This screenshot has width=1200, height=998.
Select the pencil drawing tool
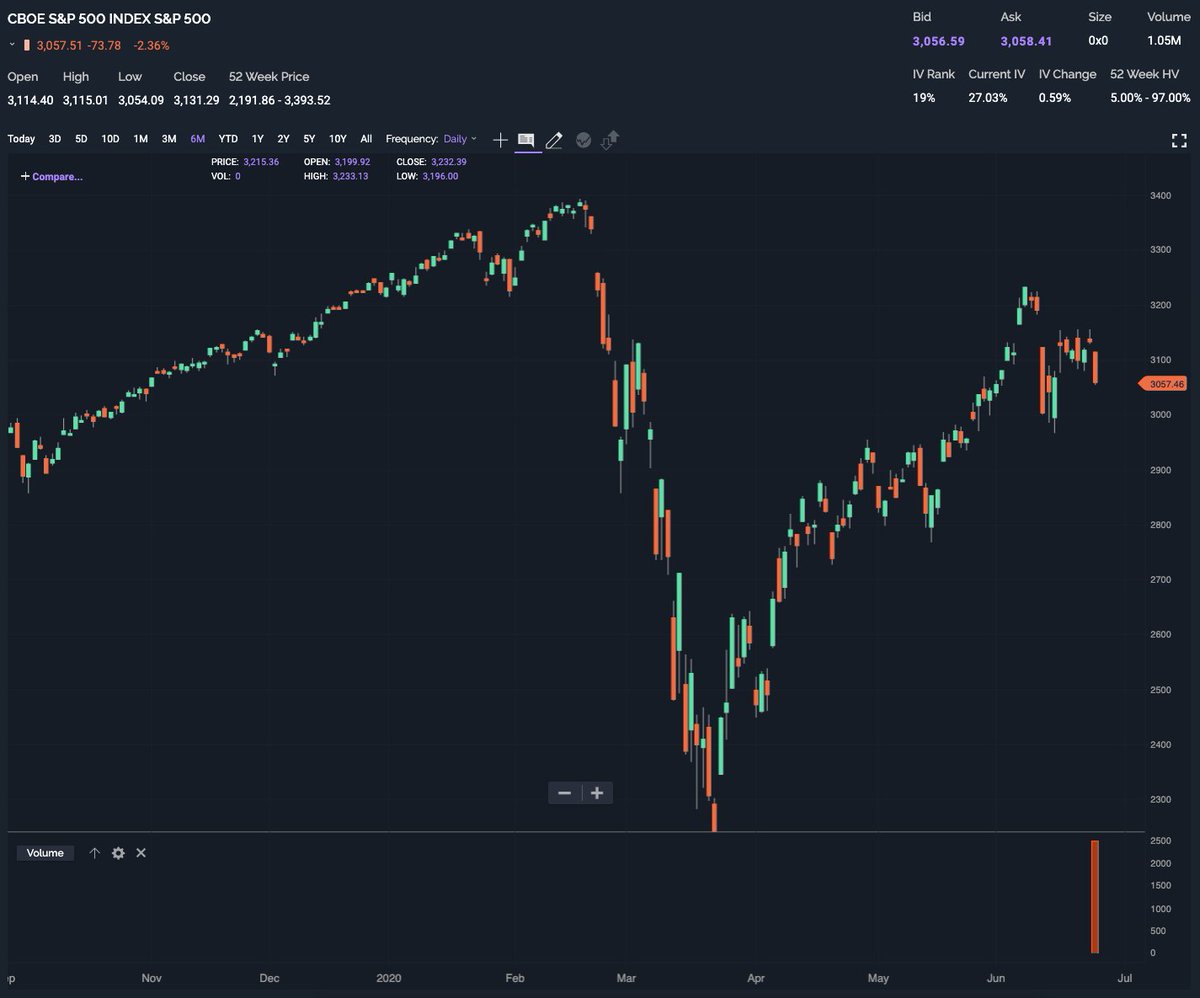554,140
